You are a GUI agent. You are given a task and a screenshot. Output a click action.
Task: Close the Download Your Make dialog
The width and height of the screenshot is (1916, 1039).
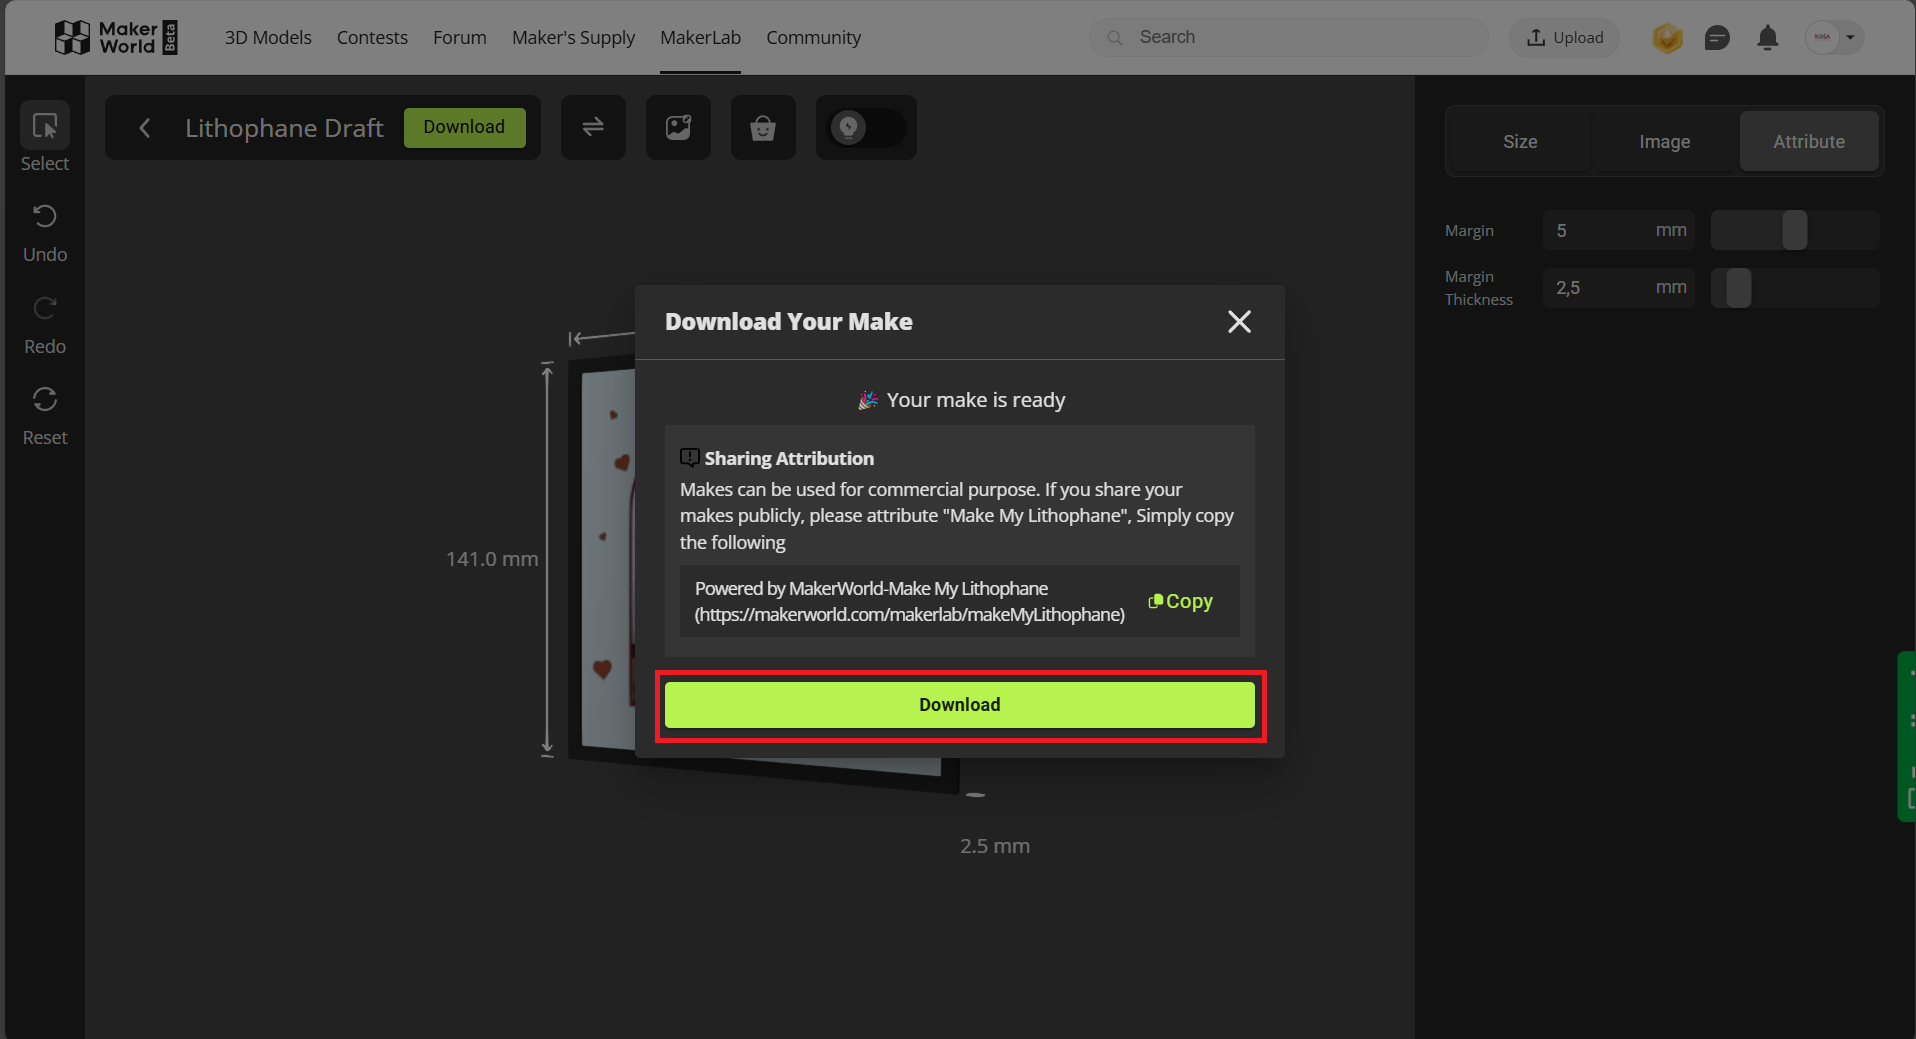[1239, 322]
